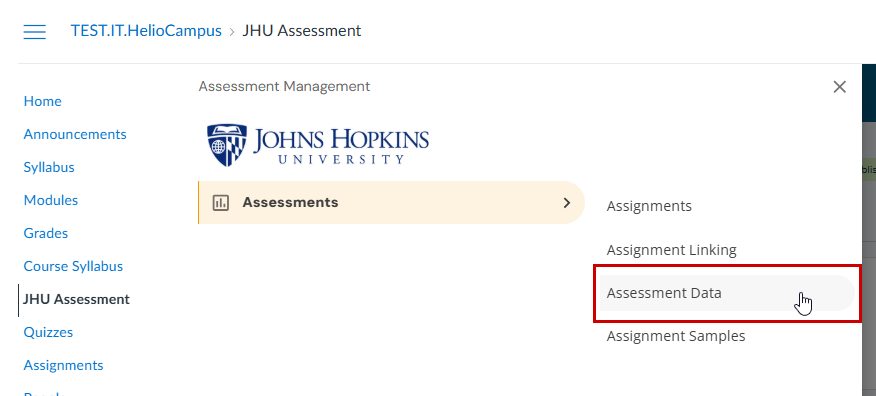Open Syllabus course link
876x396 pixels.
coord(49,167)
